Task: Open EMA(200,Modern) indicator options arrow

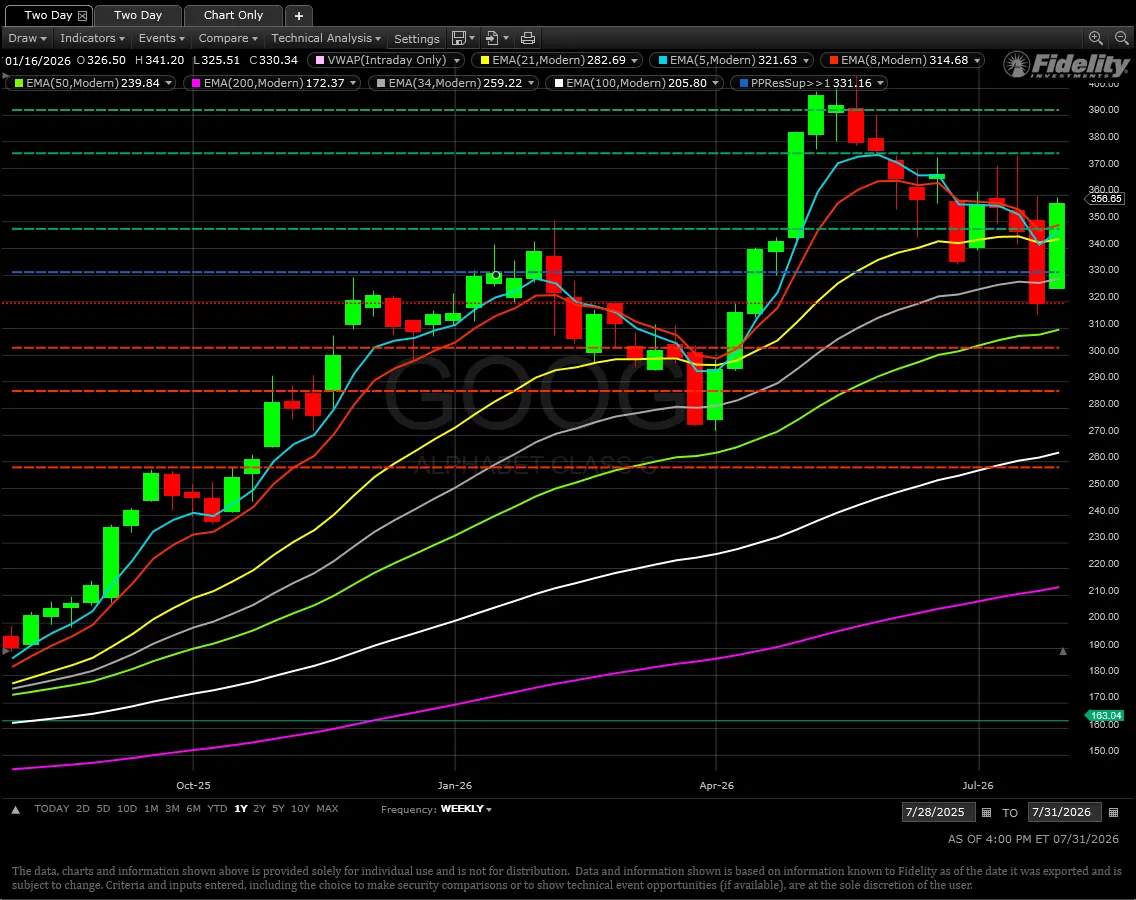Action: (x=354, y=83)
